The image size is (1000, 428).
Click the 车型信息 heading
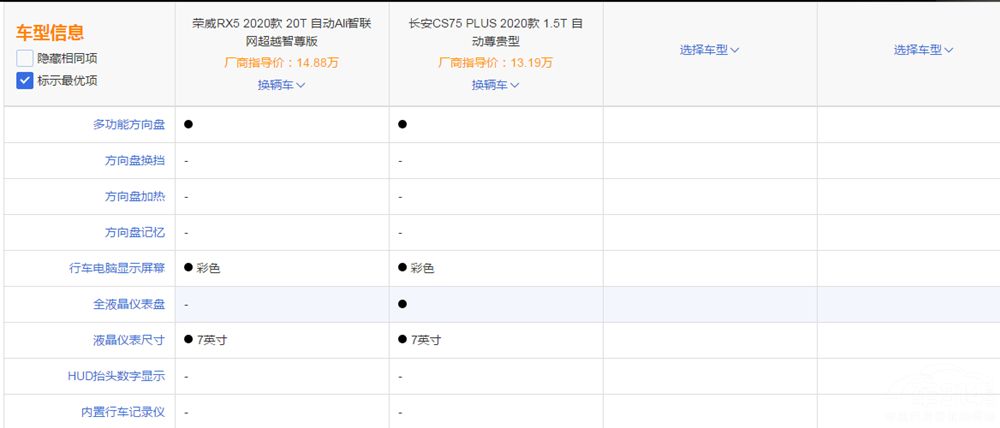pos(50,33)
